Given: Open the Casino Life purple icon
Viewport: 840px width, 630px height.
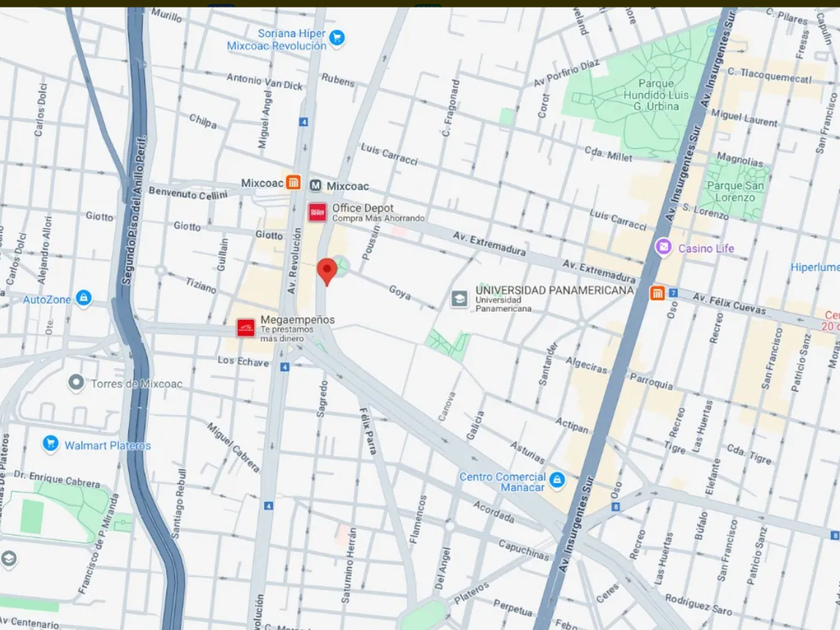Looking at the screenshot, I should 664,247.
